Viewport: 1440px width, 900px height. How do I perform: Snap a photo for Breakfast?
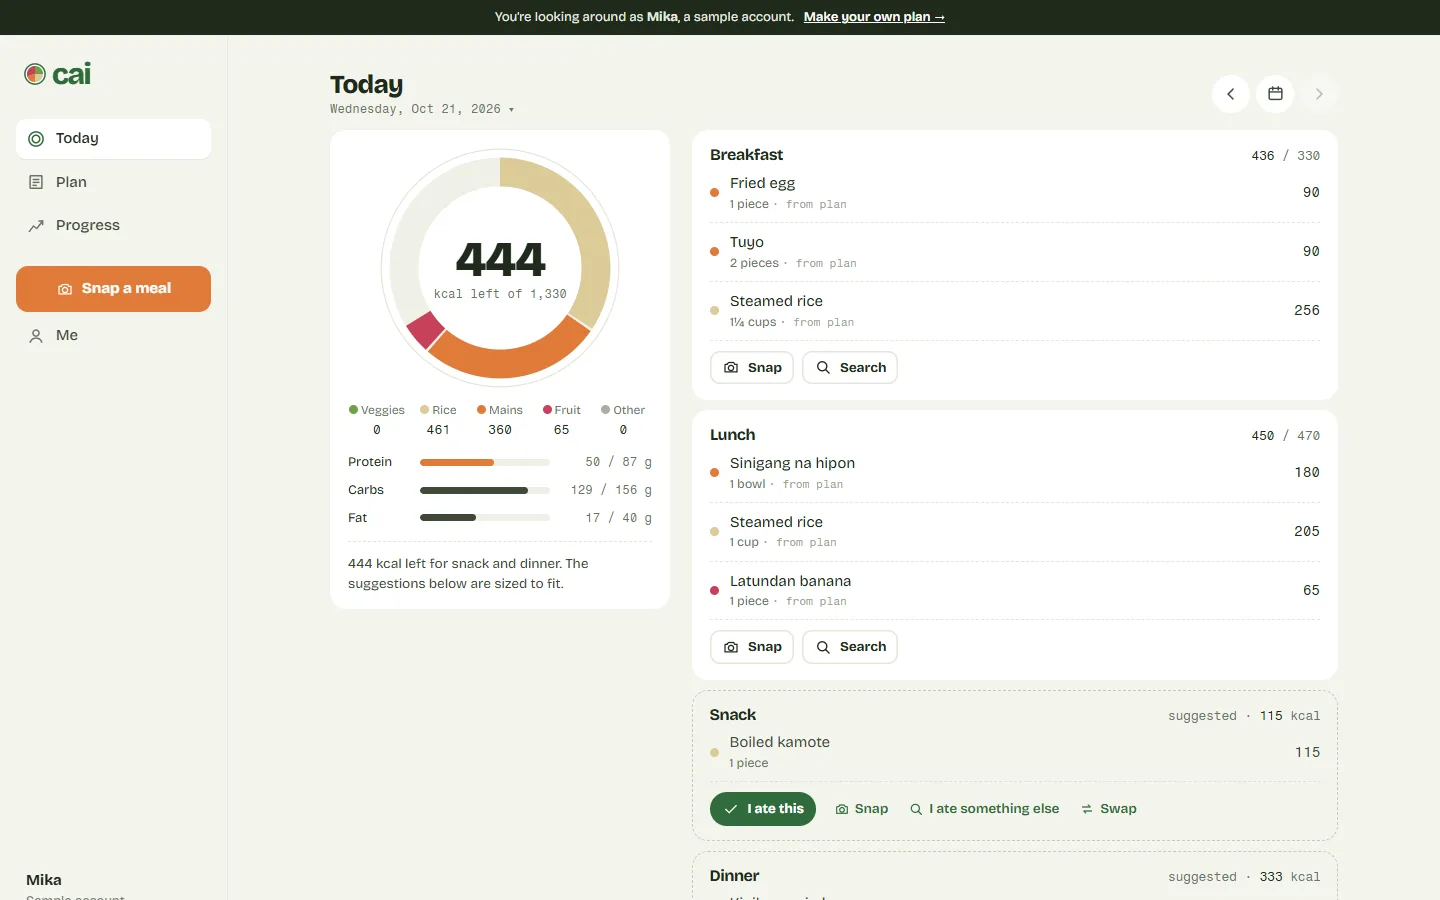pos(752,368)
